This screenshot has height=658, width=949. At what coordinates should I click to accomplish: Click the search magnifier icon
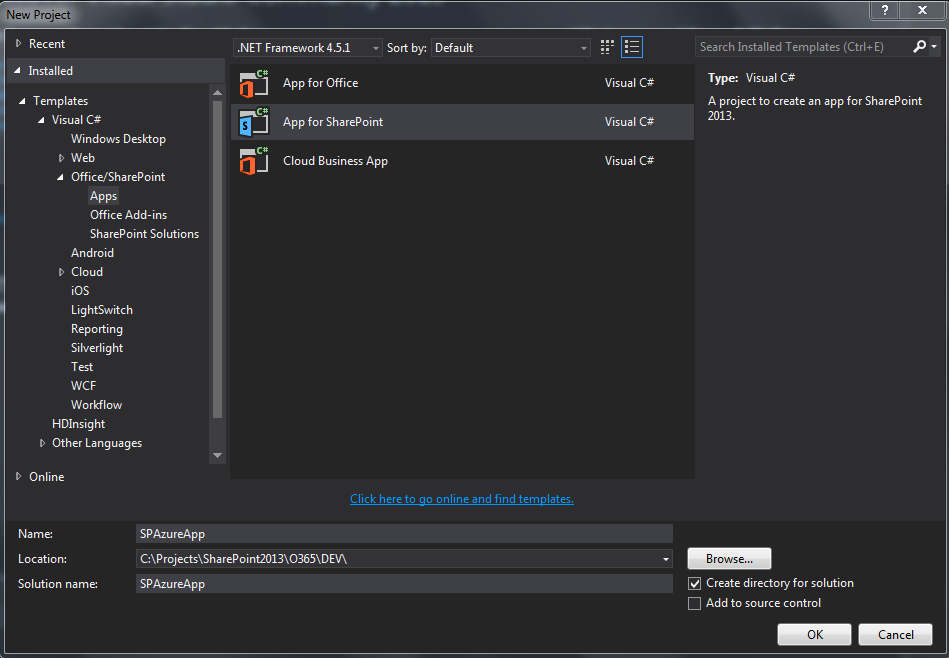click(919, 46)
